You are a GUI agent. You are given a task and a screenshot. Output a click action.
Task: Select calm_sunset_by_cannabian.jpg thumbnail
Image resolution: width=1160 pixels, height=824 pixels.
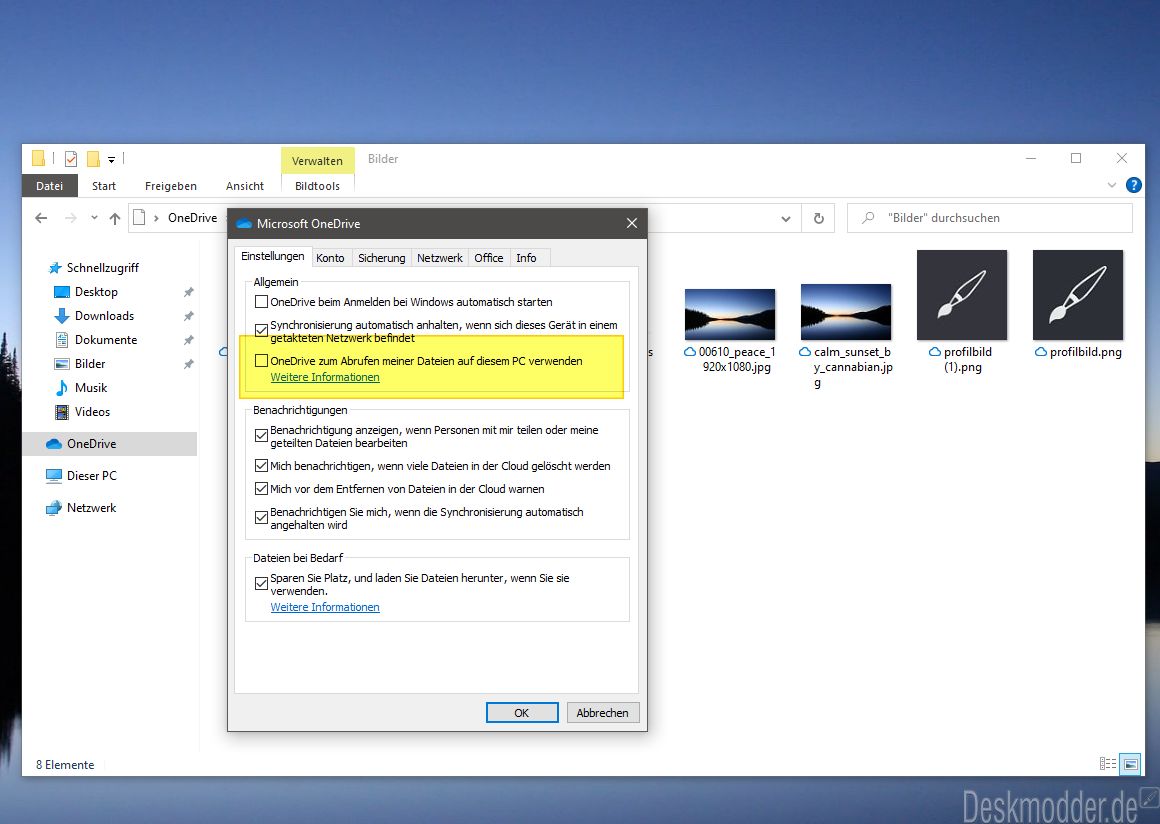[x=846, y=311]
